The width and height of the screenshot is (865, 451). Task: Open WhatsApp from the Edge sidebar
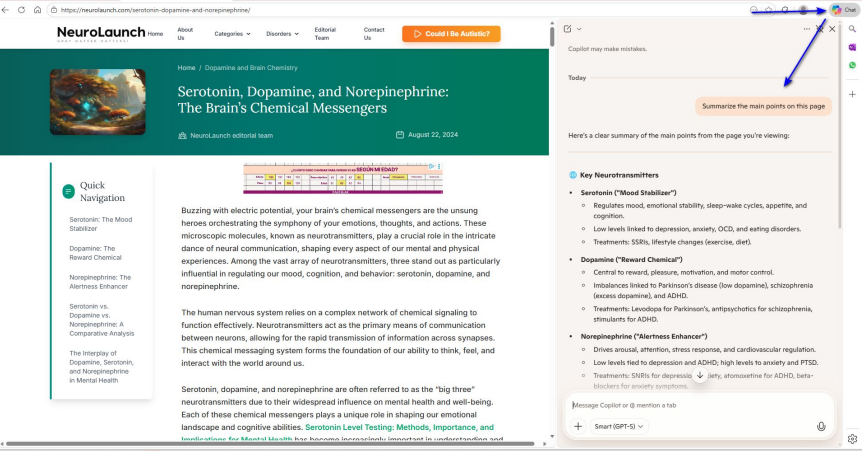pyautogui.click(x=852, y=65)
